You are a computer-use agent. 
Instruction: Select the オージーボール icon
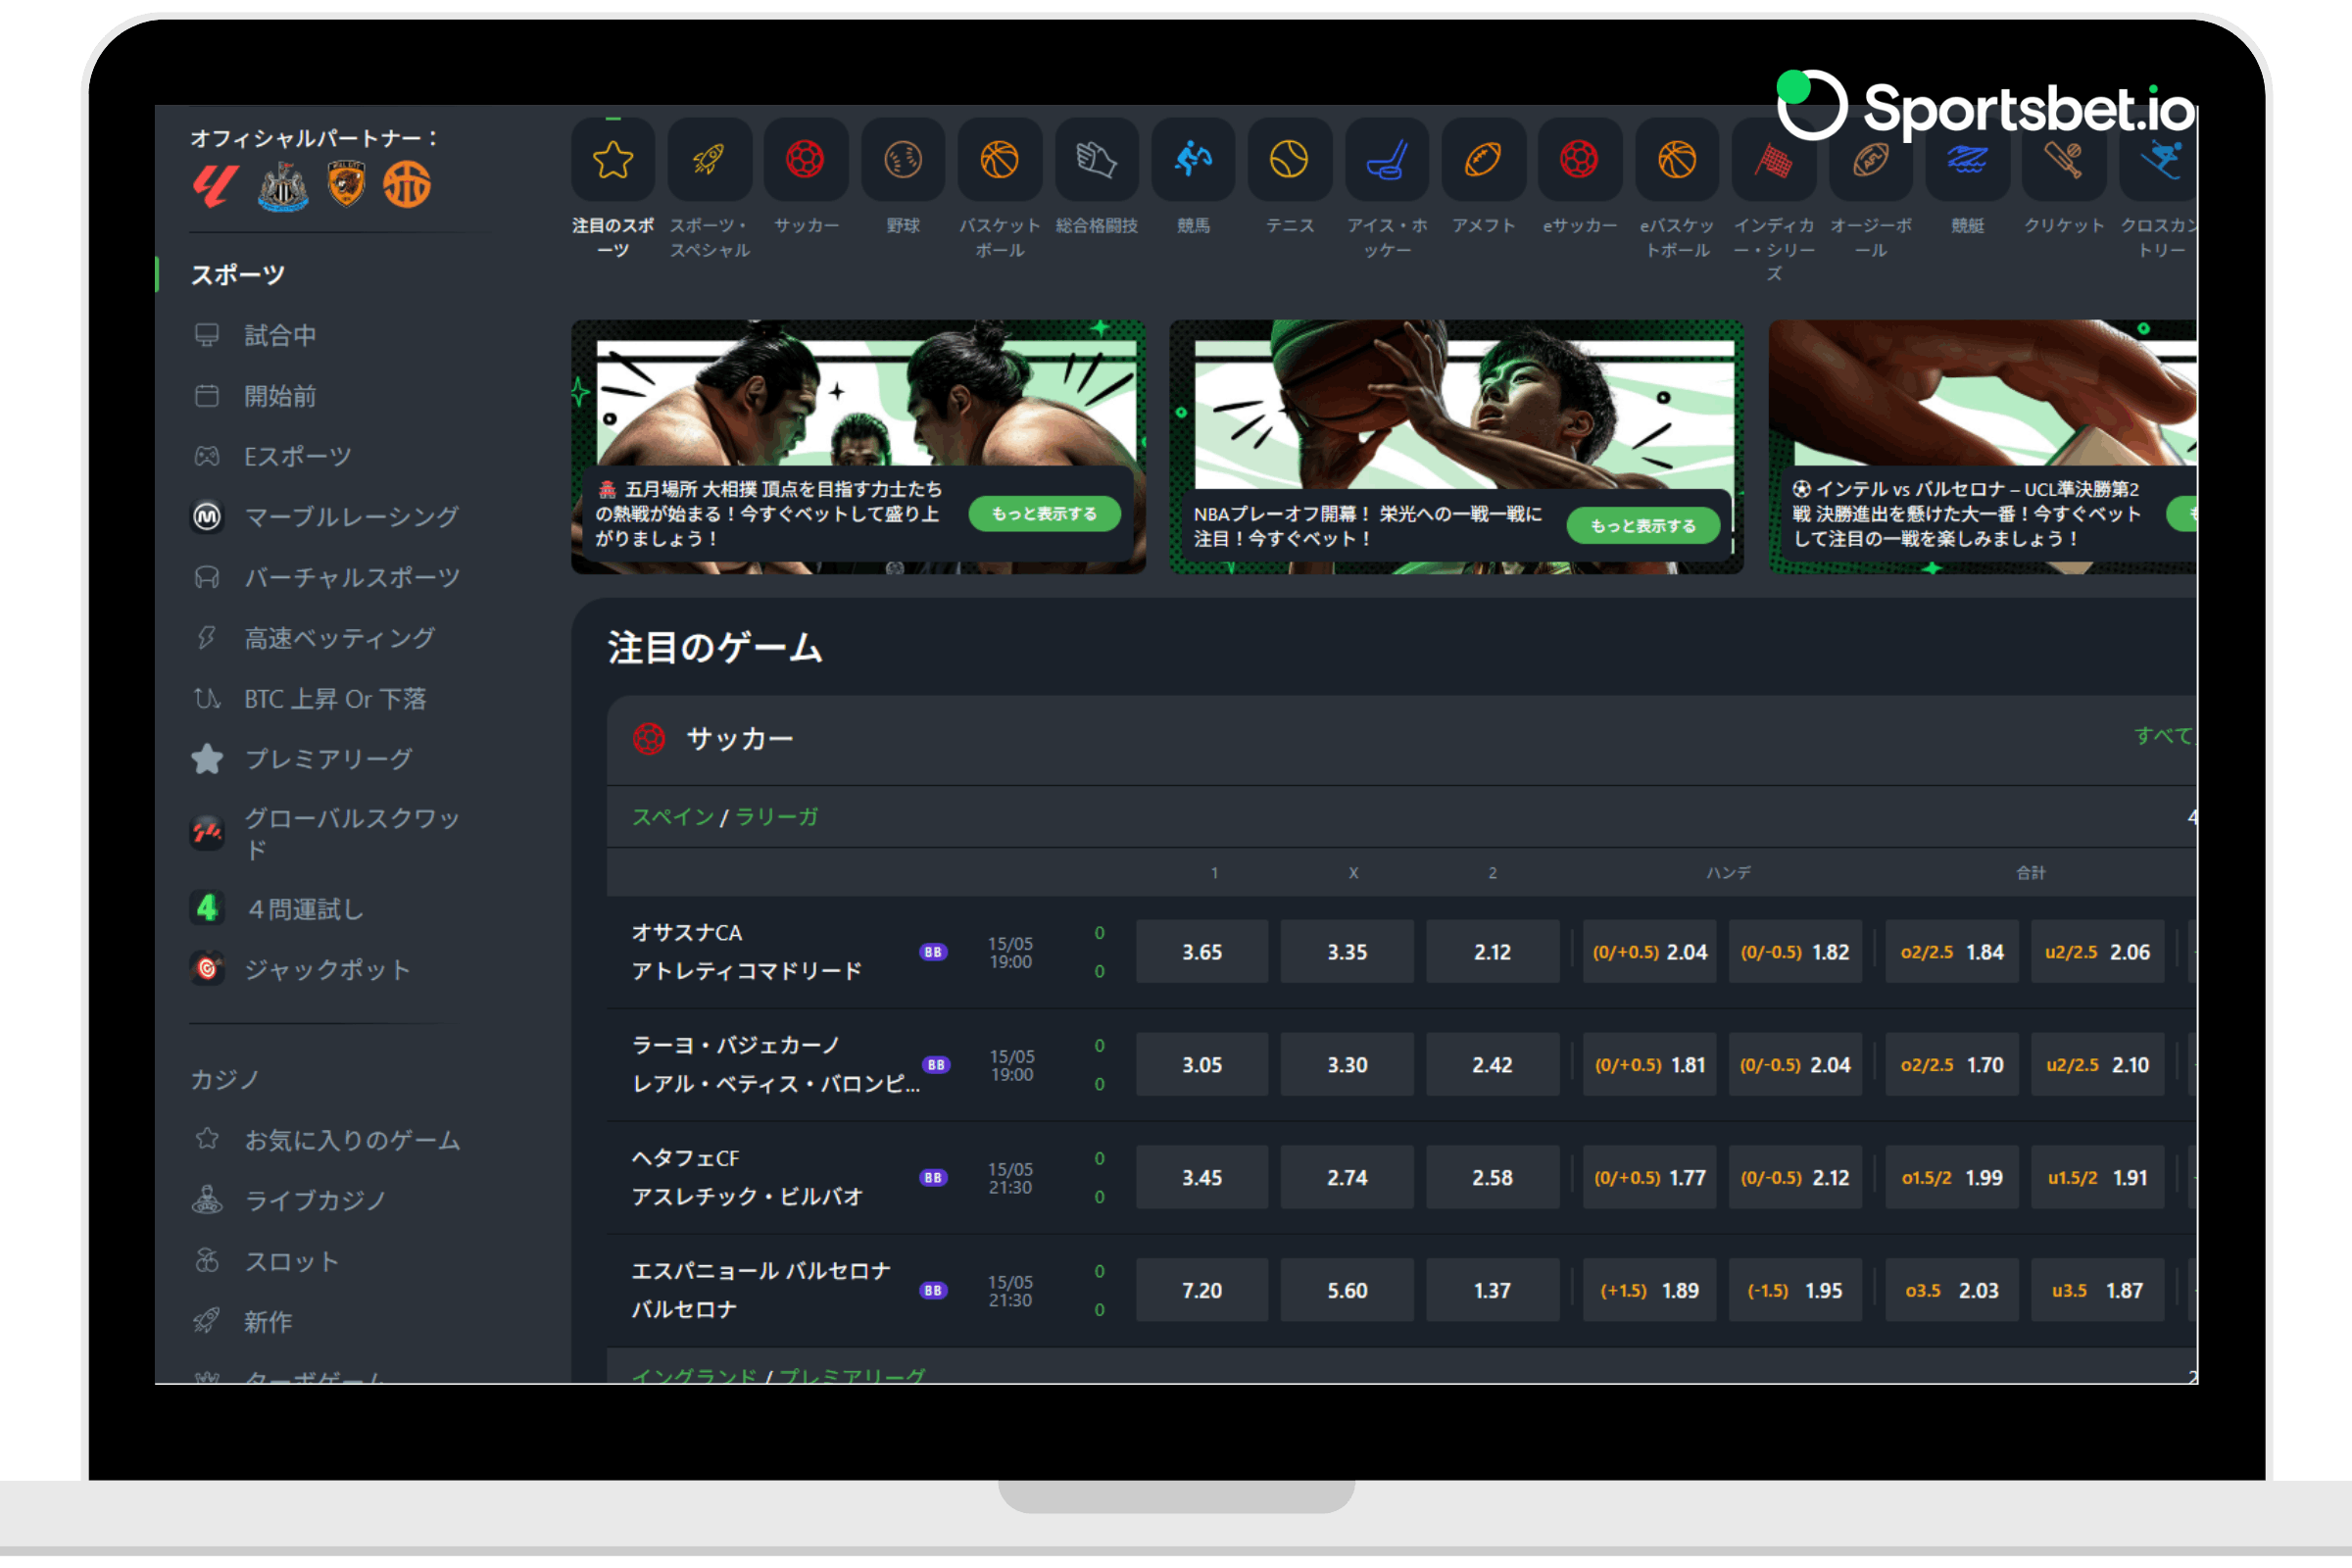(1871, 159)
